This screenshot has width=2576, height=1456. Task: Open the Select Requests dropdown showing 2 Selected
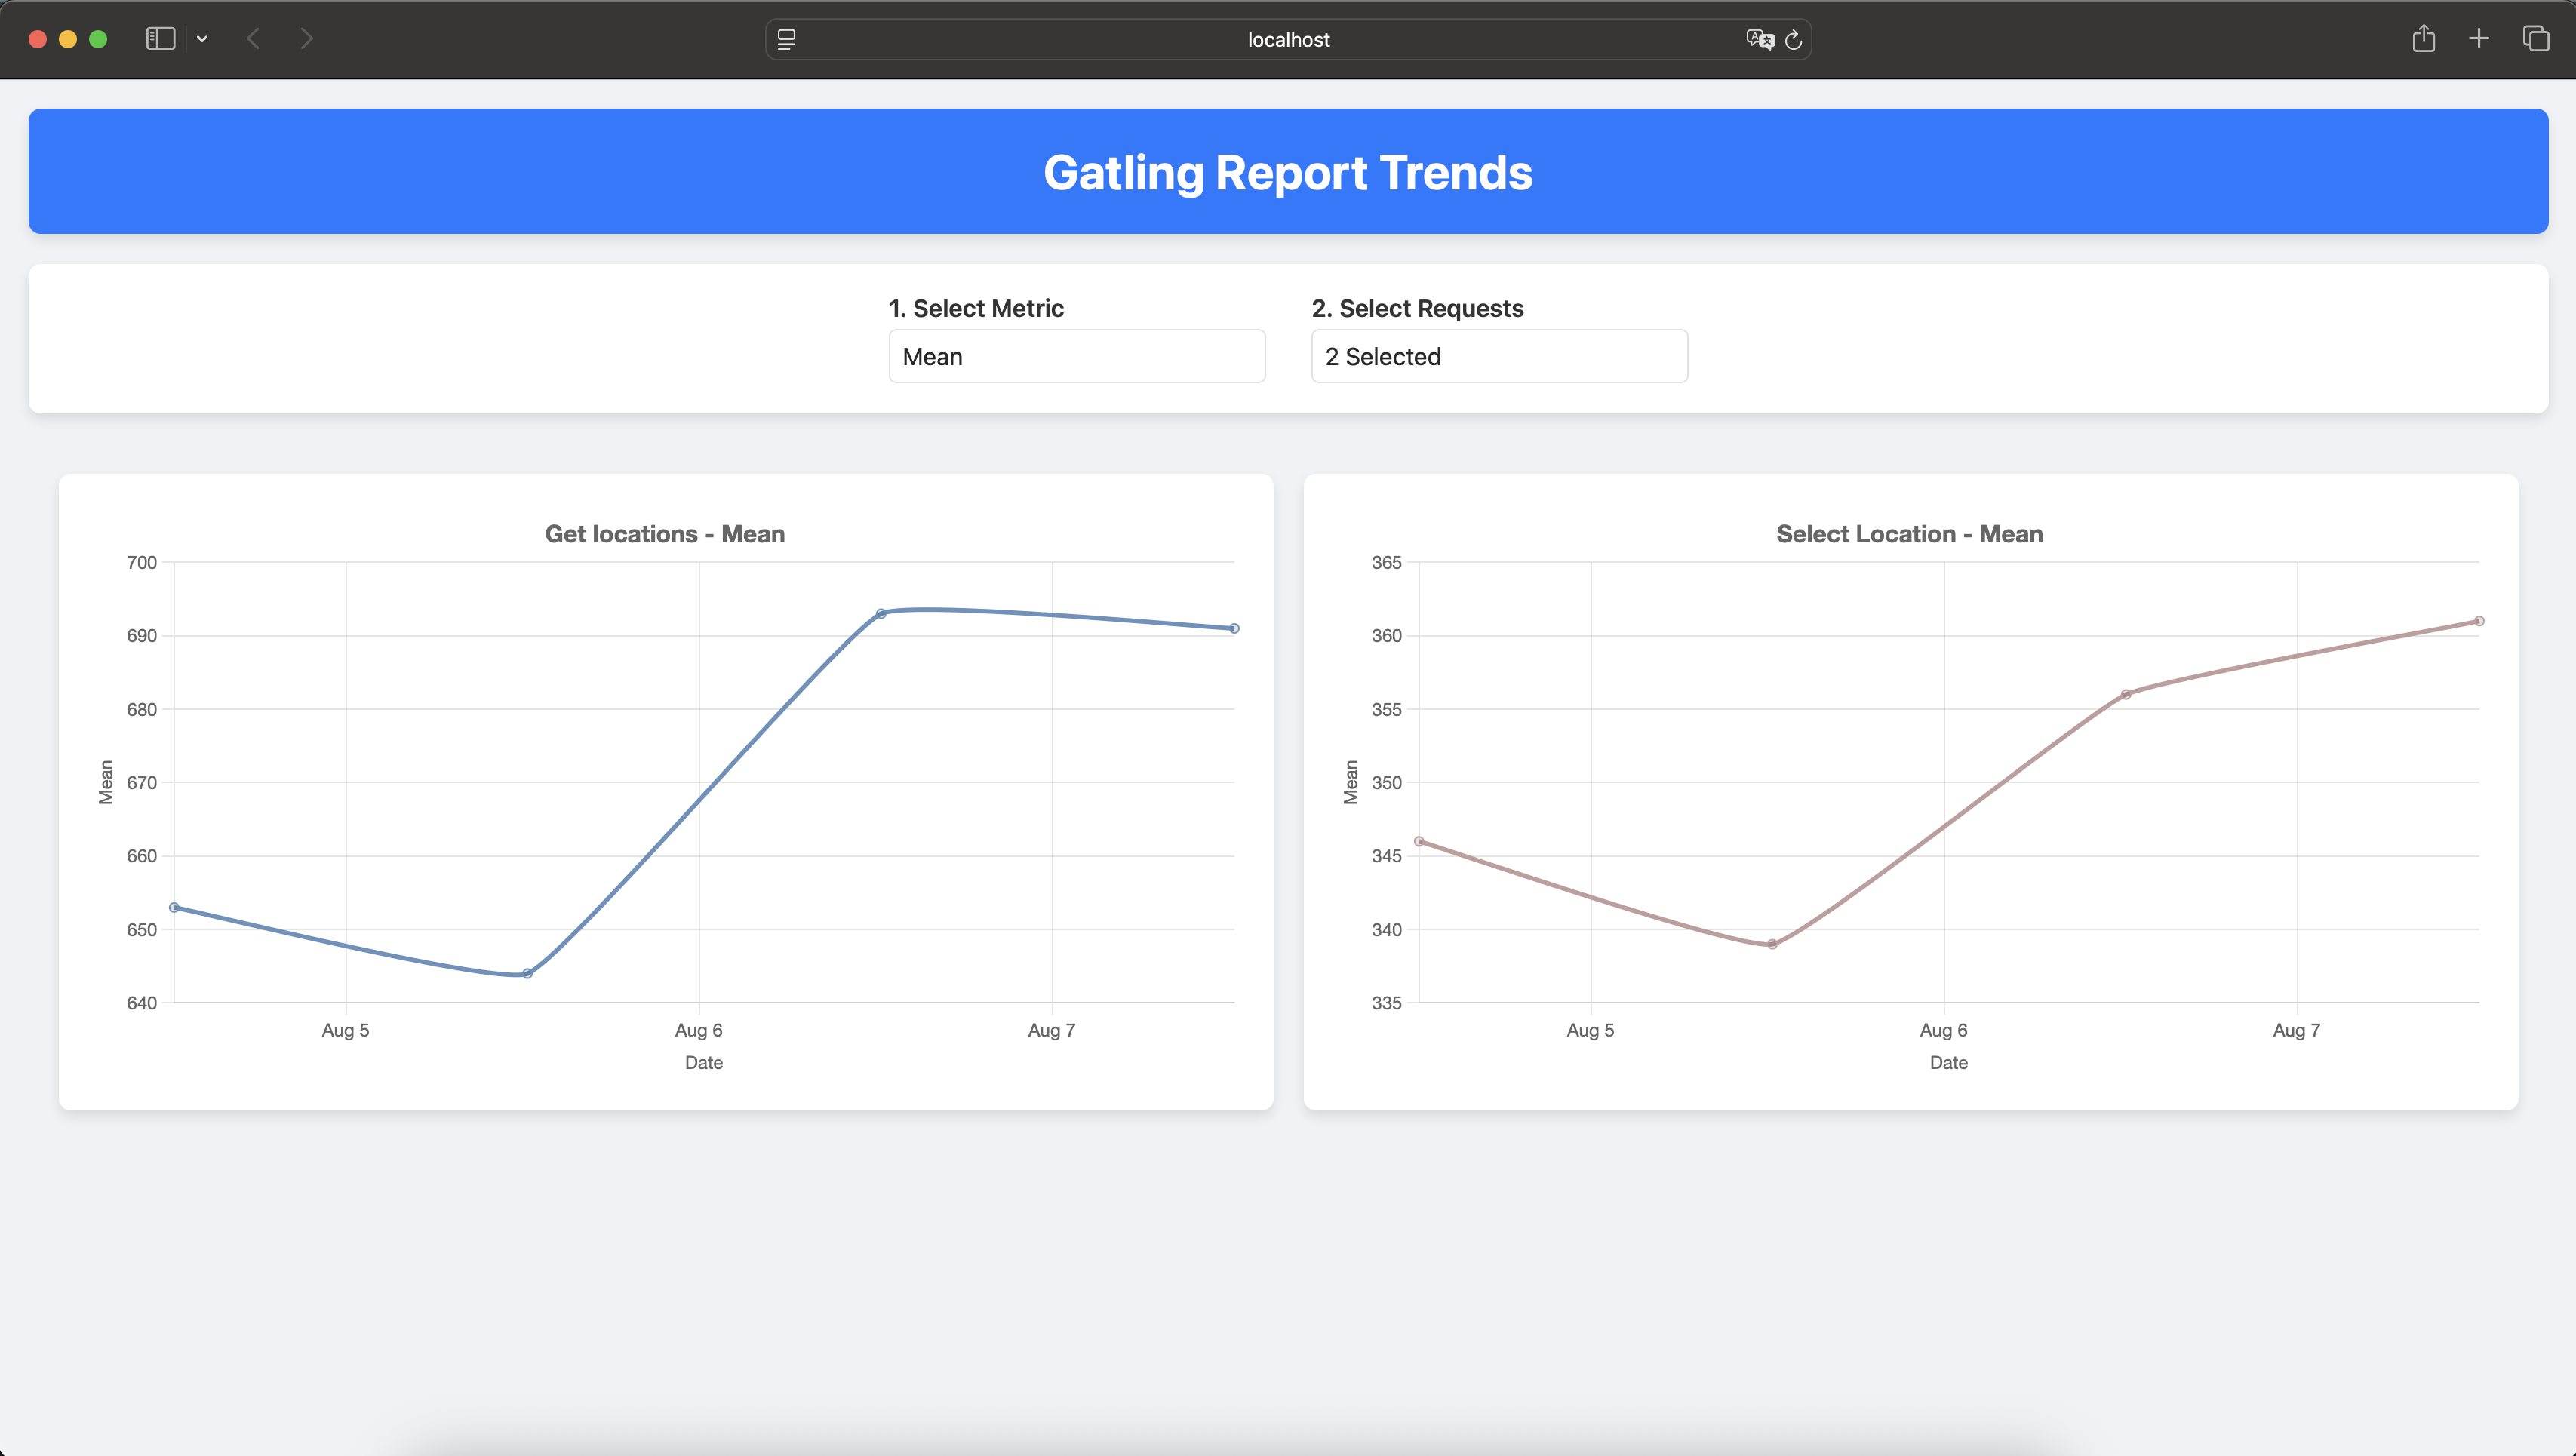tap(1498, 356)
